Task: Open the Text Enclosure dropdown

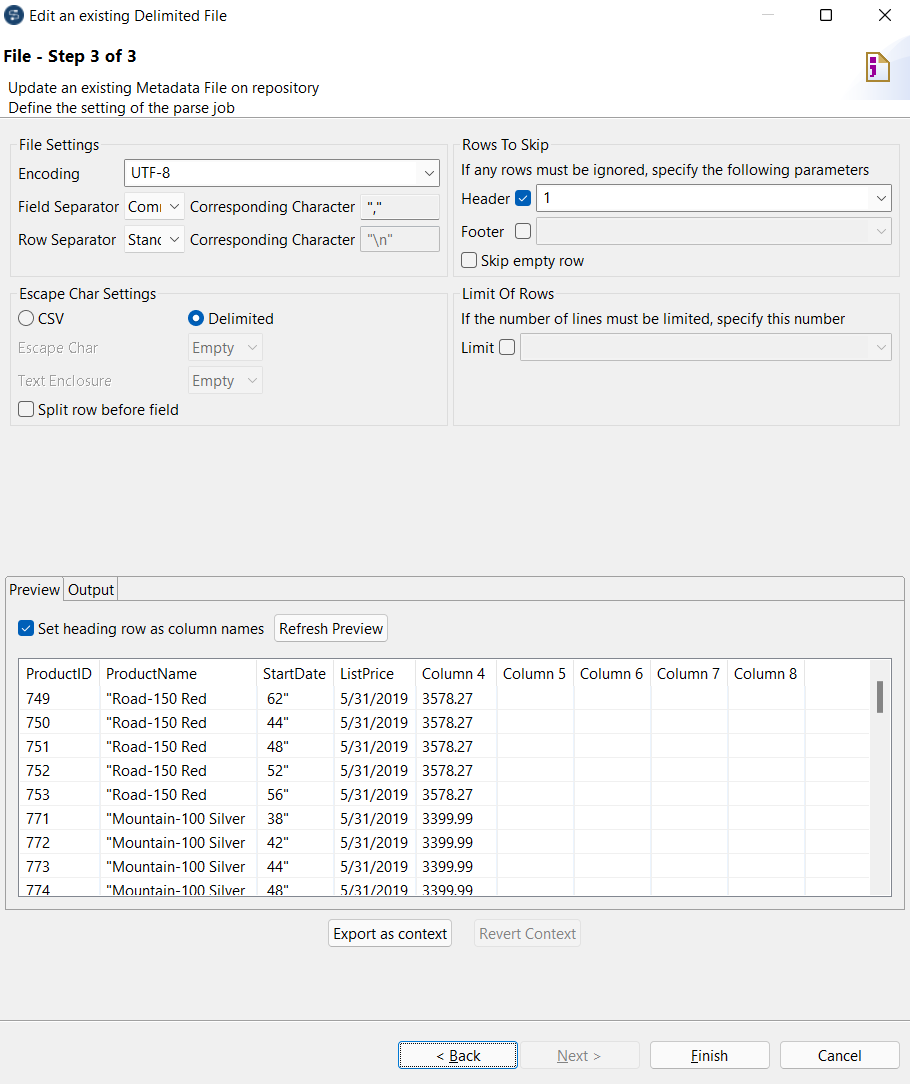Action: [225, 381]
